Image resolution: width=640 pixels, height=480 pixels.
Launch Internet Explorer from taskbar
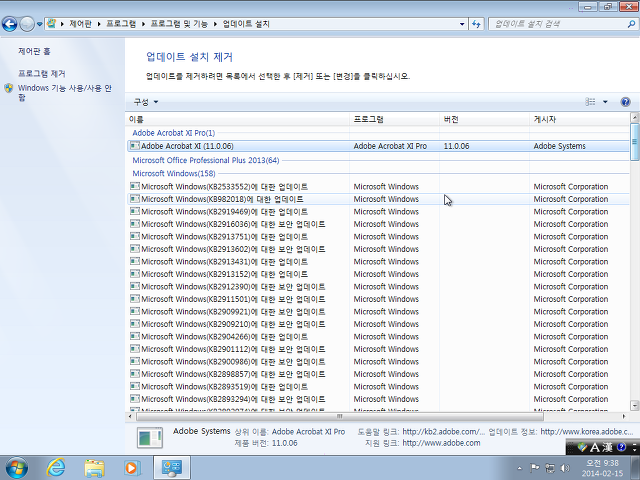[x=56, y=468]
